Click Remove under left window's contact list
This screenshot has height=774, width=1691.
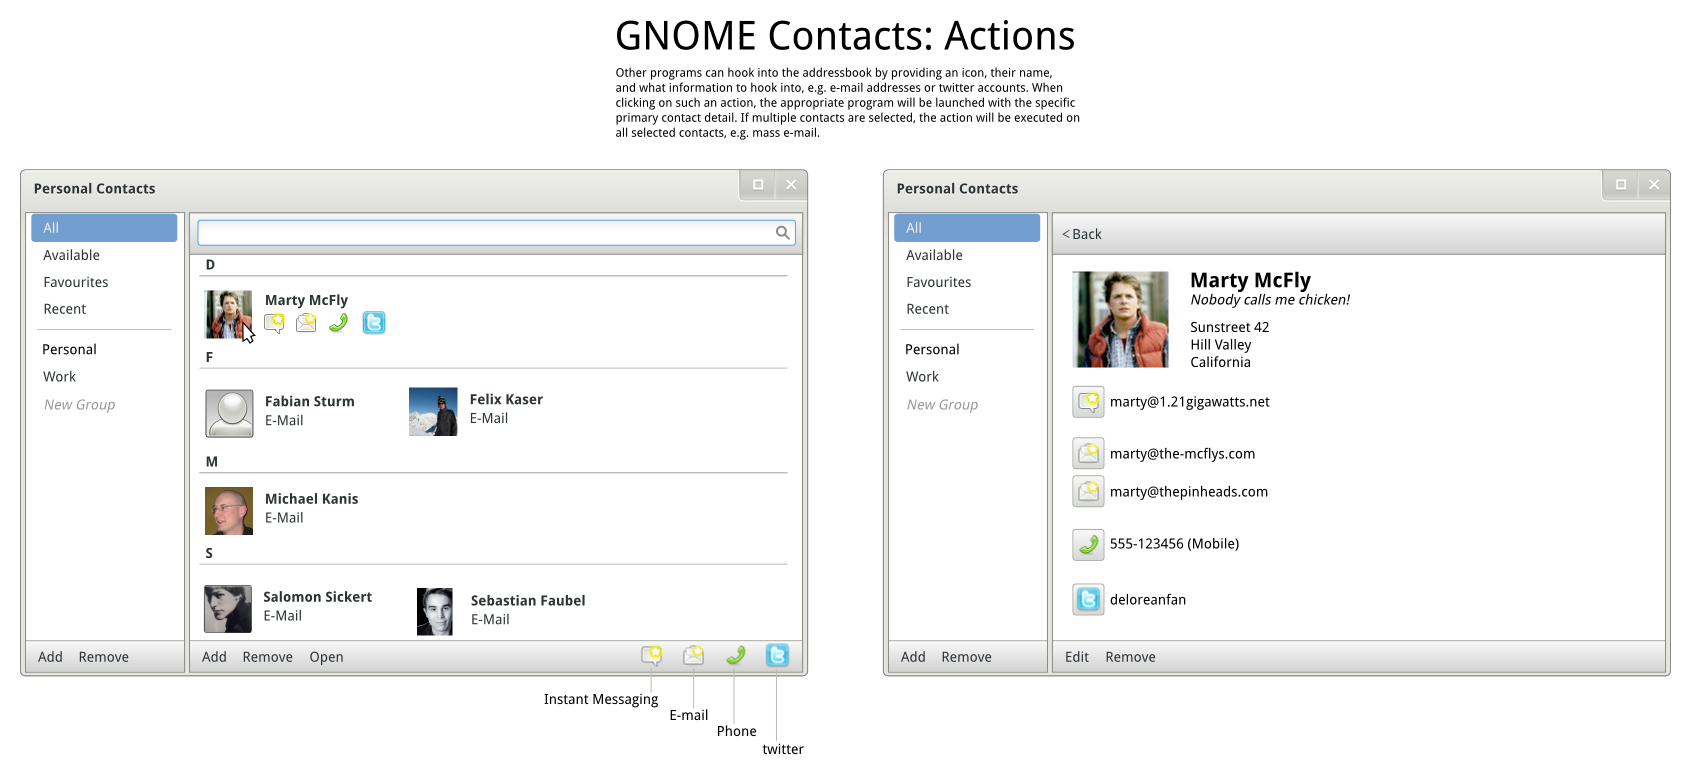268,657
